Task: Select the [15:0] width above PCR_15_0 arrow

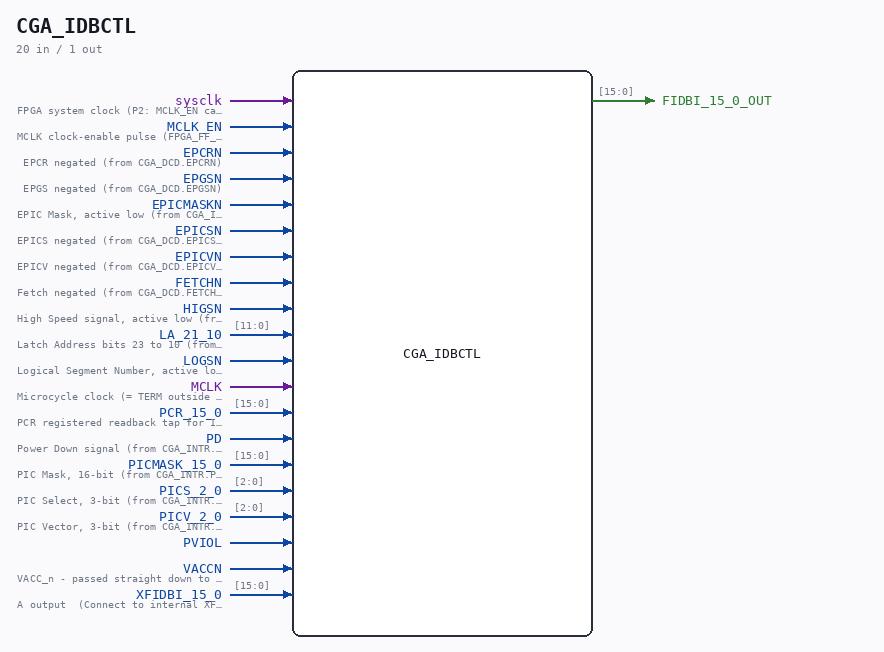Action: pyautogui.click(x=252, y=403)
